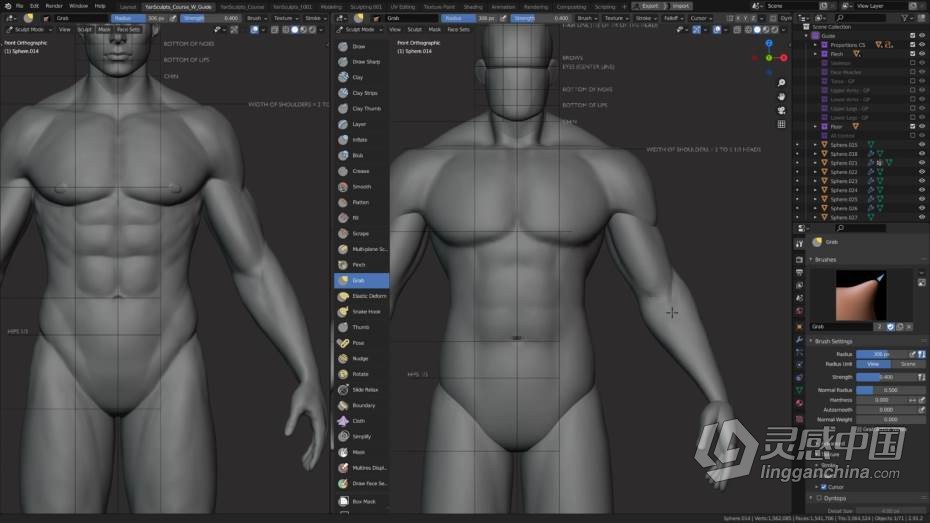The height and width of the screenshot is (523, 930).
Task: Hide Sphere.027 with its eye icon
Action: coord(922,217)
